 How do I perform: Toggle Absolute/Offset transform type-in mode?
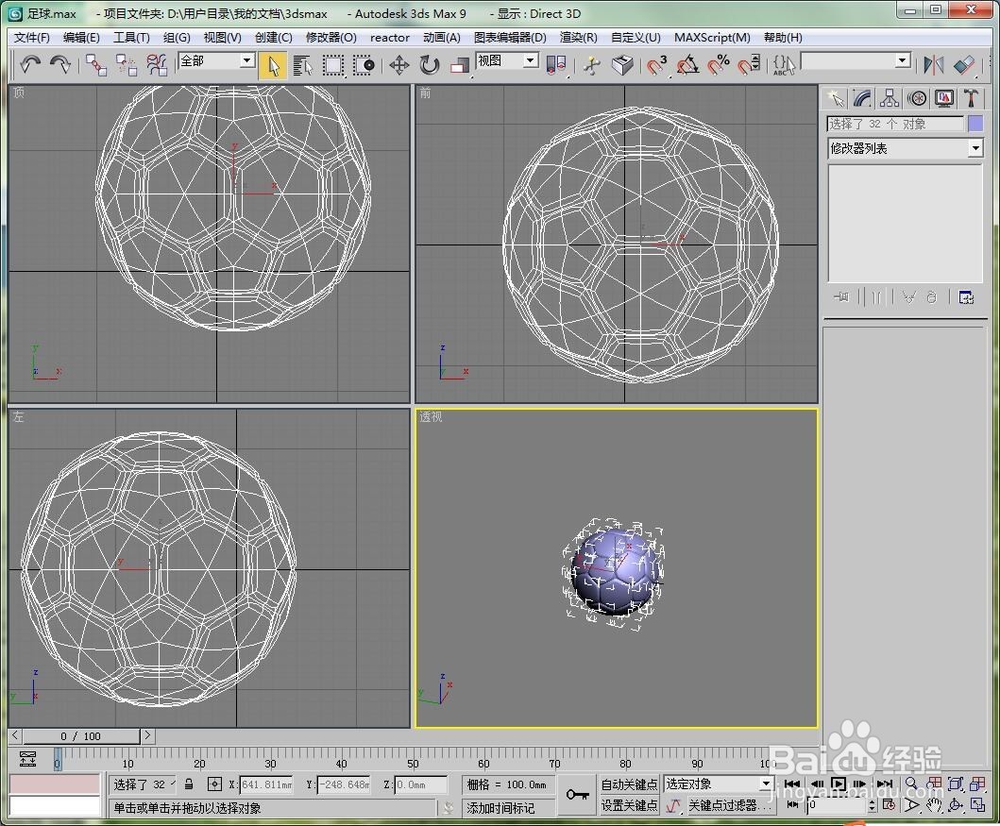coord(215,784)
